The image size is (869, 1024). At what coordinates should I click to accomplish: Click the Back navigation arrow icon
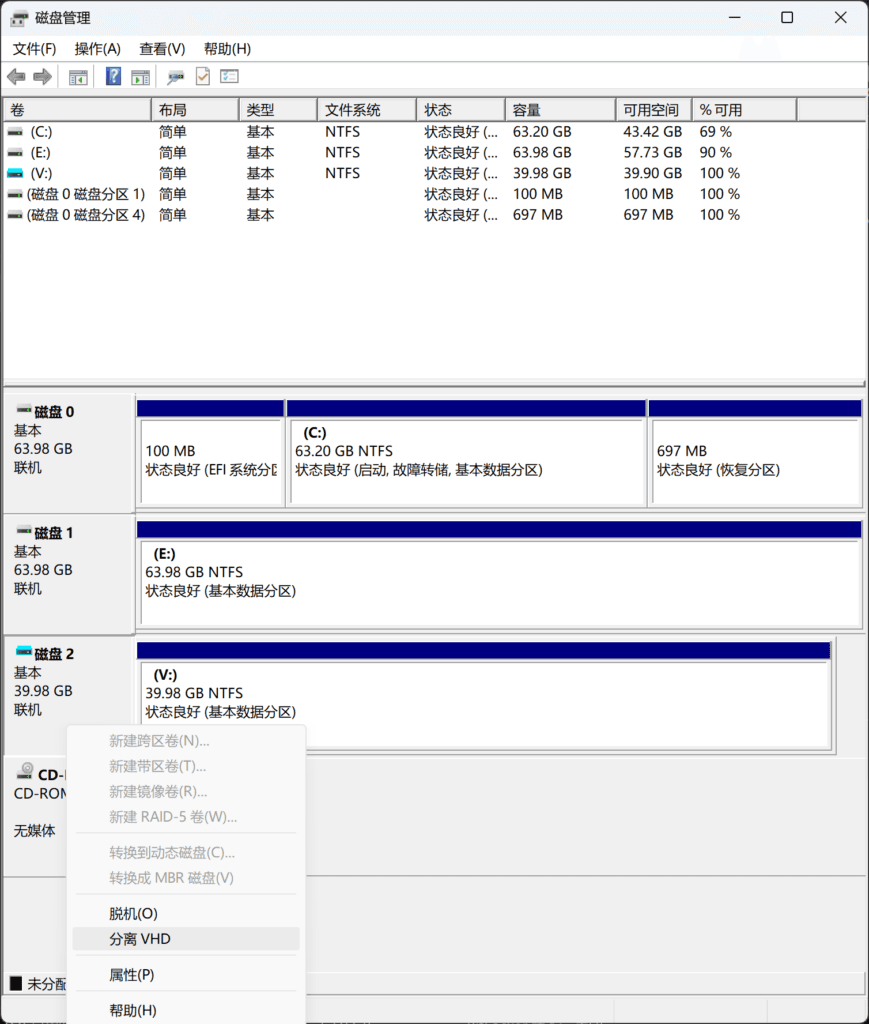click(x=16, y=76)
